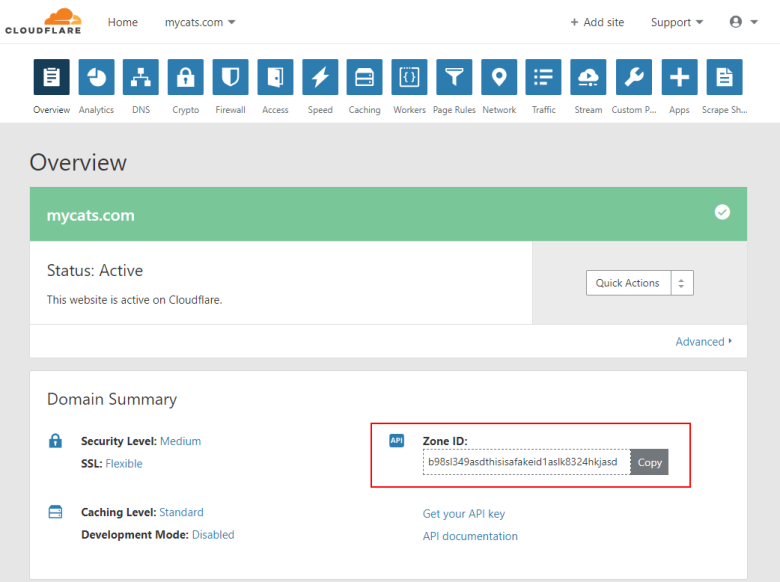Click Get your API key link
Viewport: 780px width, 582px height.
464,514
